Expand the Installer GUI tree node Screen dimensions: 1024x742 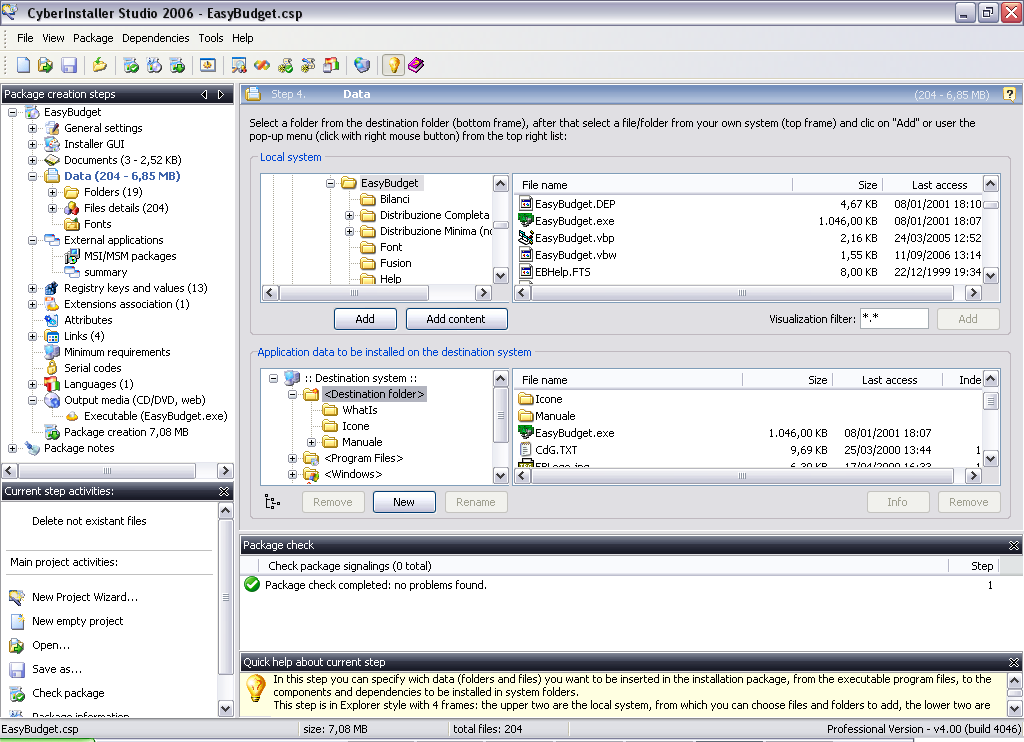pos(33,144)
